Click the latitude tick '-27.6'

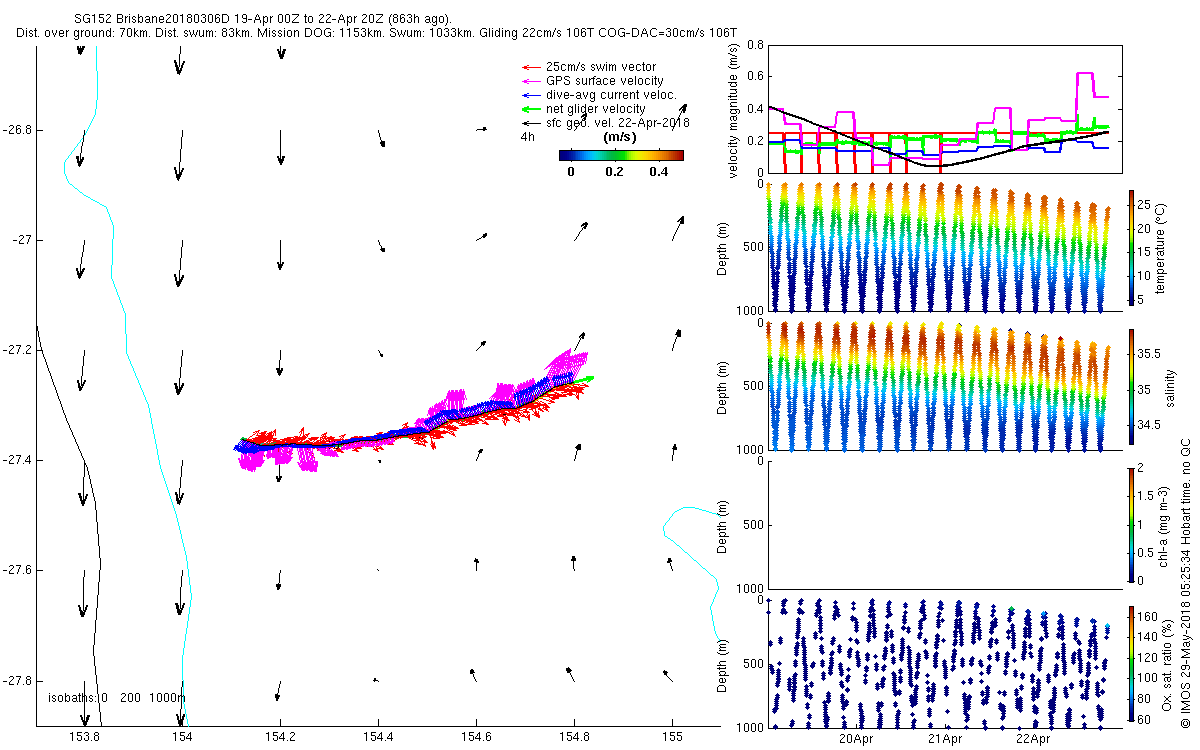(19, 570)
